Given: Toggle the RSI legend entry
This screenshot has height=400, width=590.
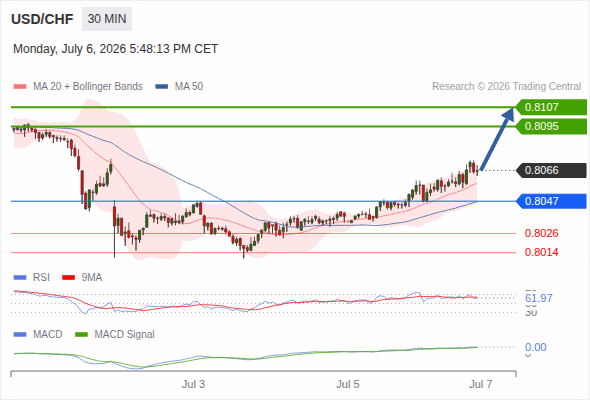Looking at the screenshot, I should [32, 277].
